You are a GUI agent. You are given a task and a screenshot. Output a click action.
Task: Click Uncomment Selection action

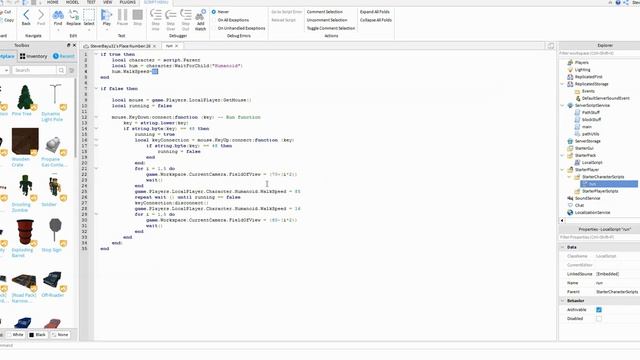[327, 20]
